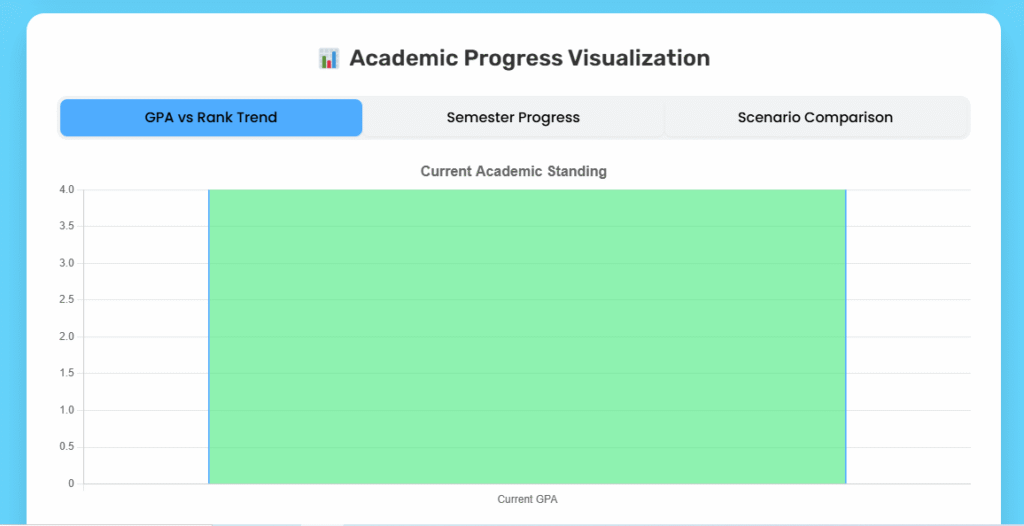Select the 2.5 y-axis label
This screenshot has width=1024, height=526.
tap(67, 300)
